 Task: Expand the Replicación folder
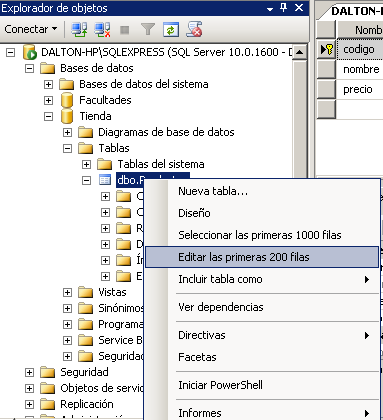tap(30, 404)
